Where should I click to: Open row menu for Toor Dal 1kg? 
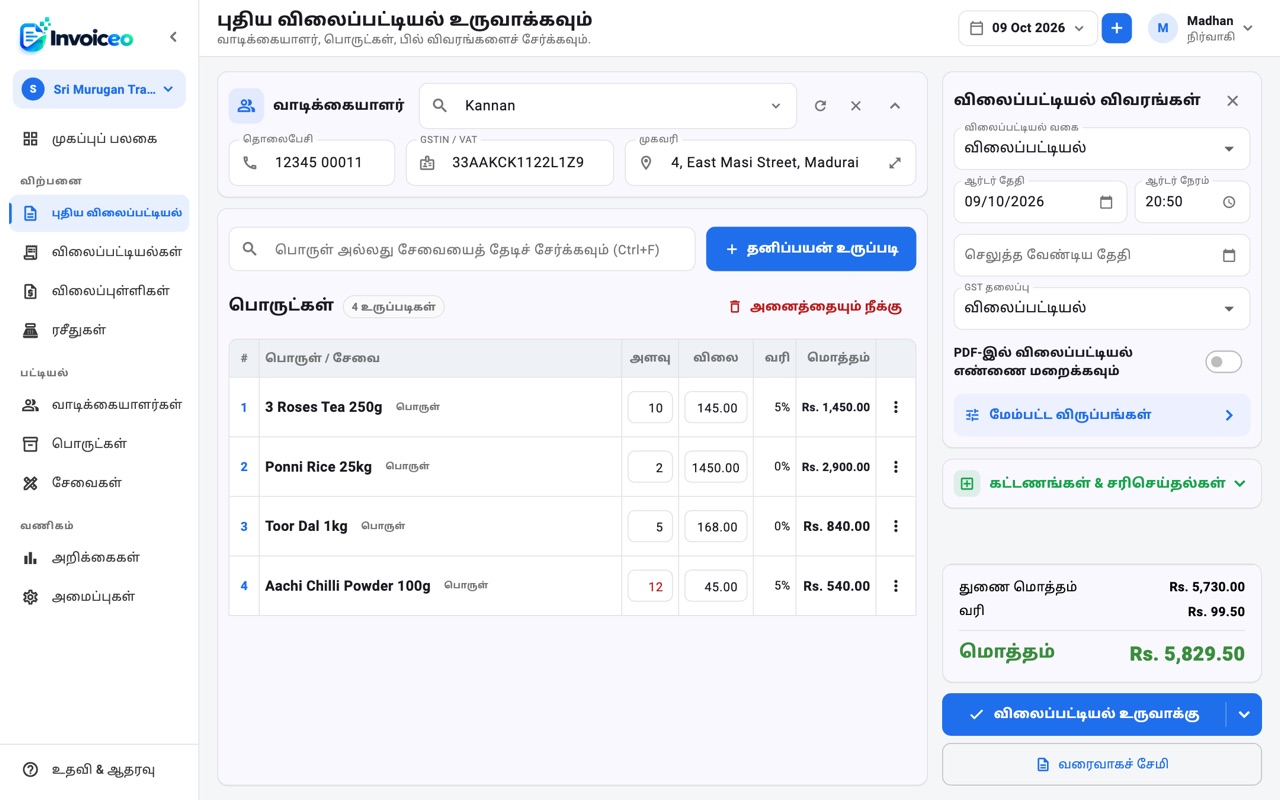896,526
